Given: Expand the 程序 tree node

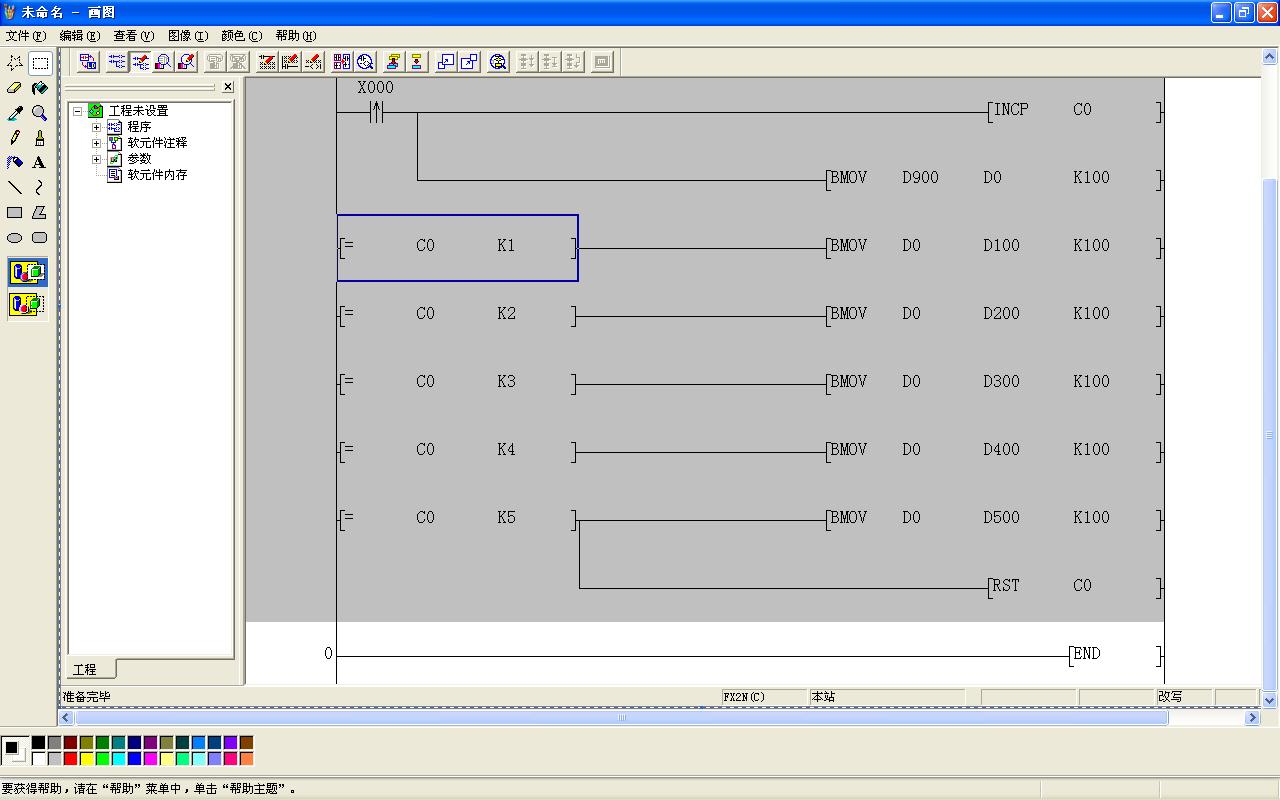Looking at the screenshot, I should coord(97,127).
